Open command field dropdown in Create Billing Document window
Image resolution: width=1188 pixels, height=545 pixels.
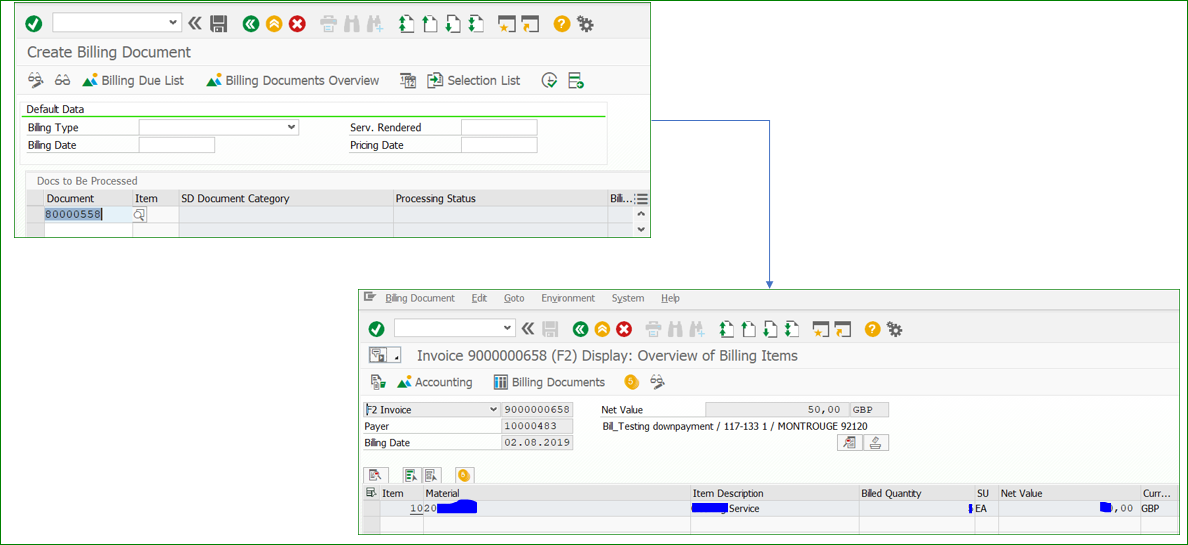(x=174, y=23)
